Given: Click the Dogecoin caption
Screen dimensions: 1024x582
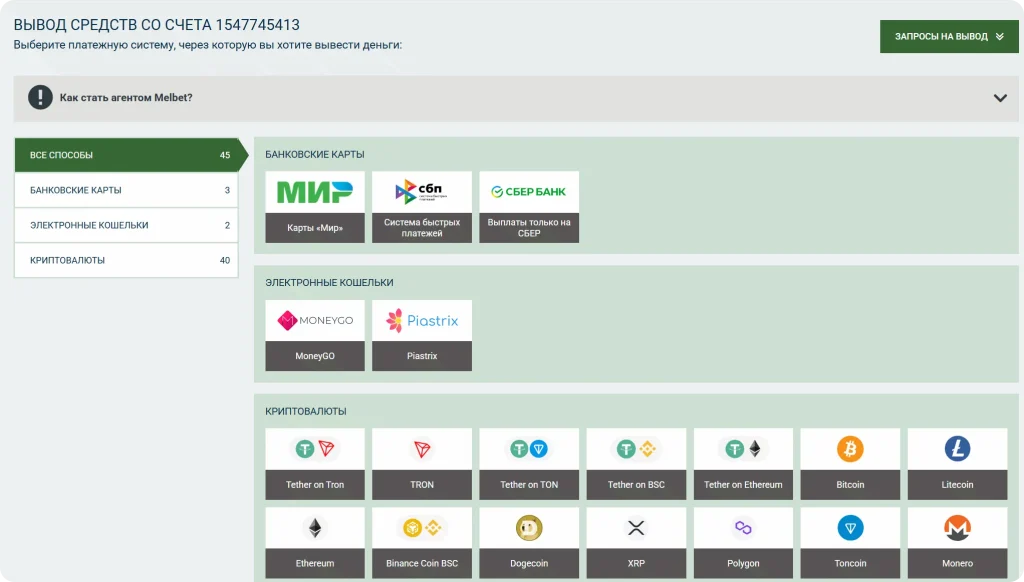Looking at the screenshot, I should click(x=529, y=563).
